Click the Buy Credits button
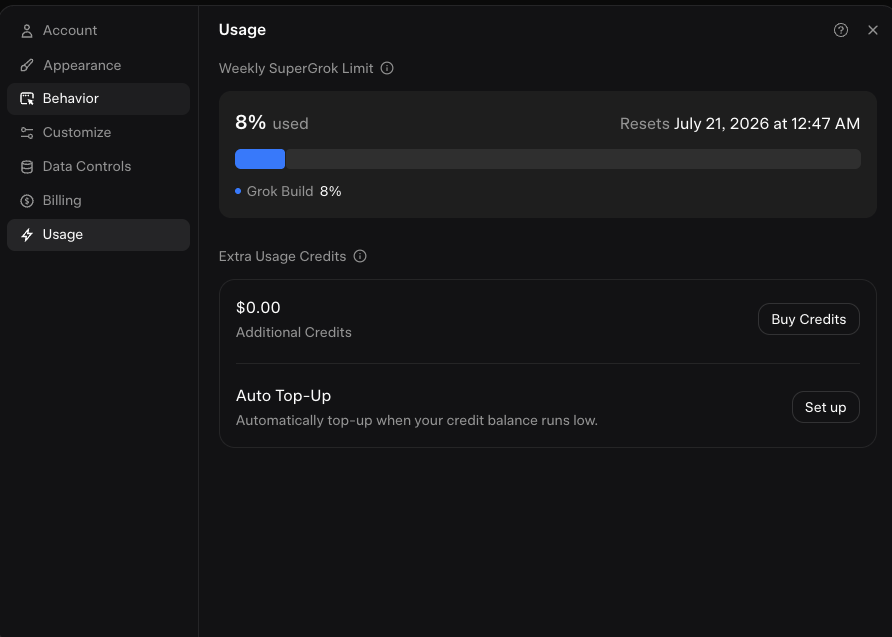This screenshot has height=637, width=892. point(808,319)
